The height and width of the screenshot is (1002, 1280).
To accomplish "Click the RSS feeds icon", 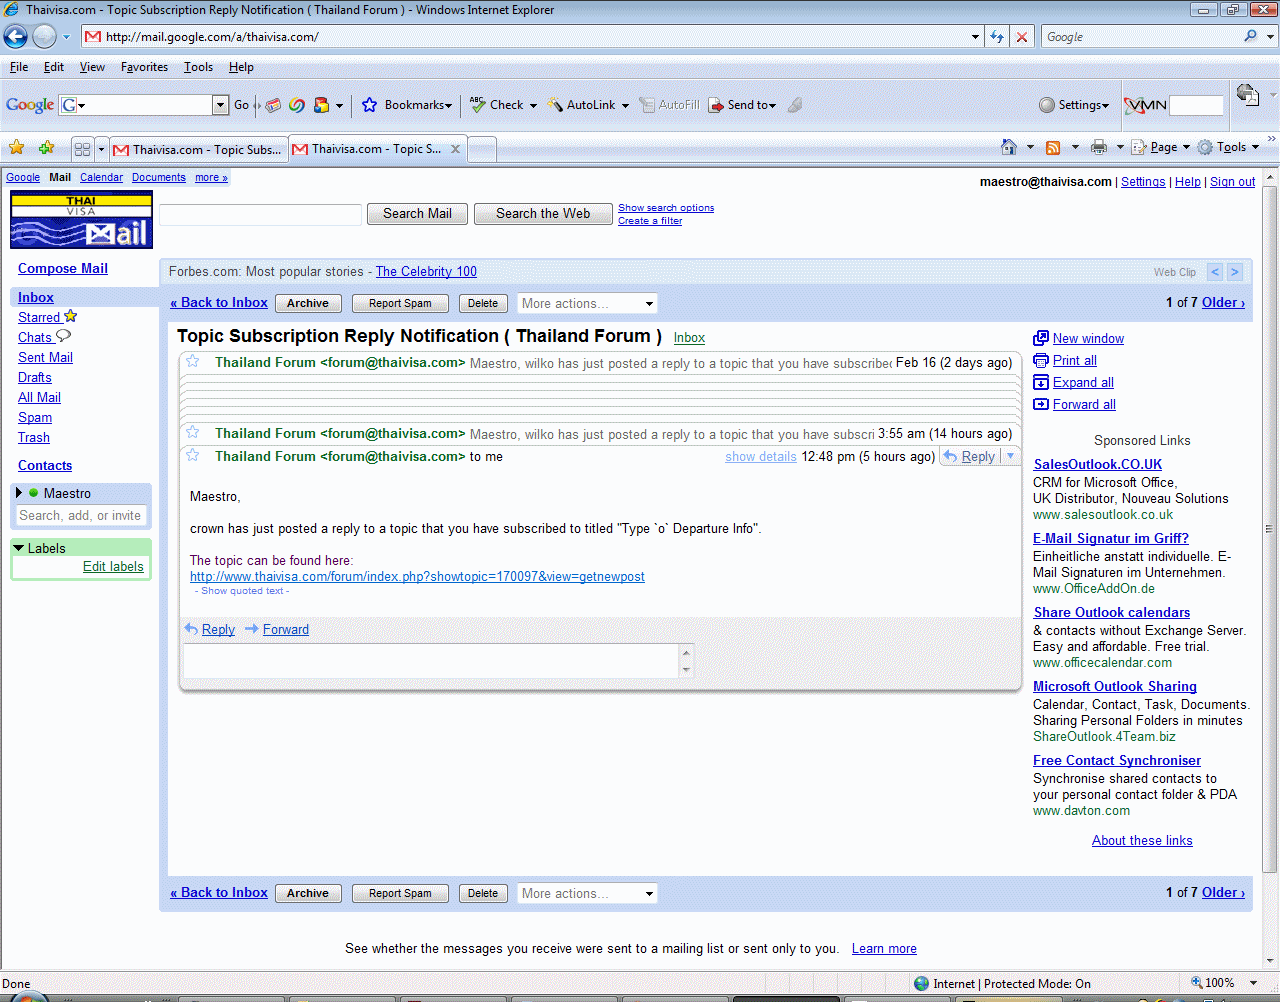I will [1053, 147].
